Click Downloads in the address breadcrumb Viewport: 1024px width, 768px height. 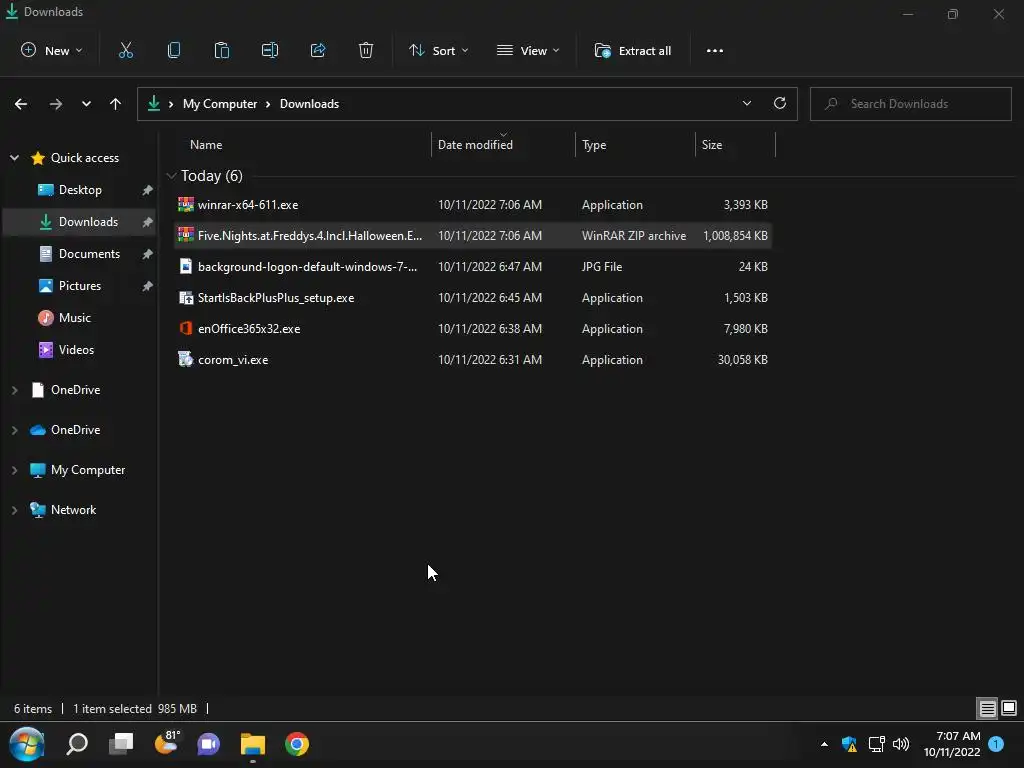(x=310, y=104)
